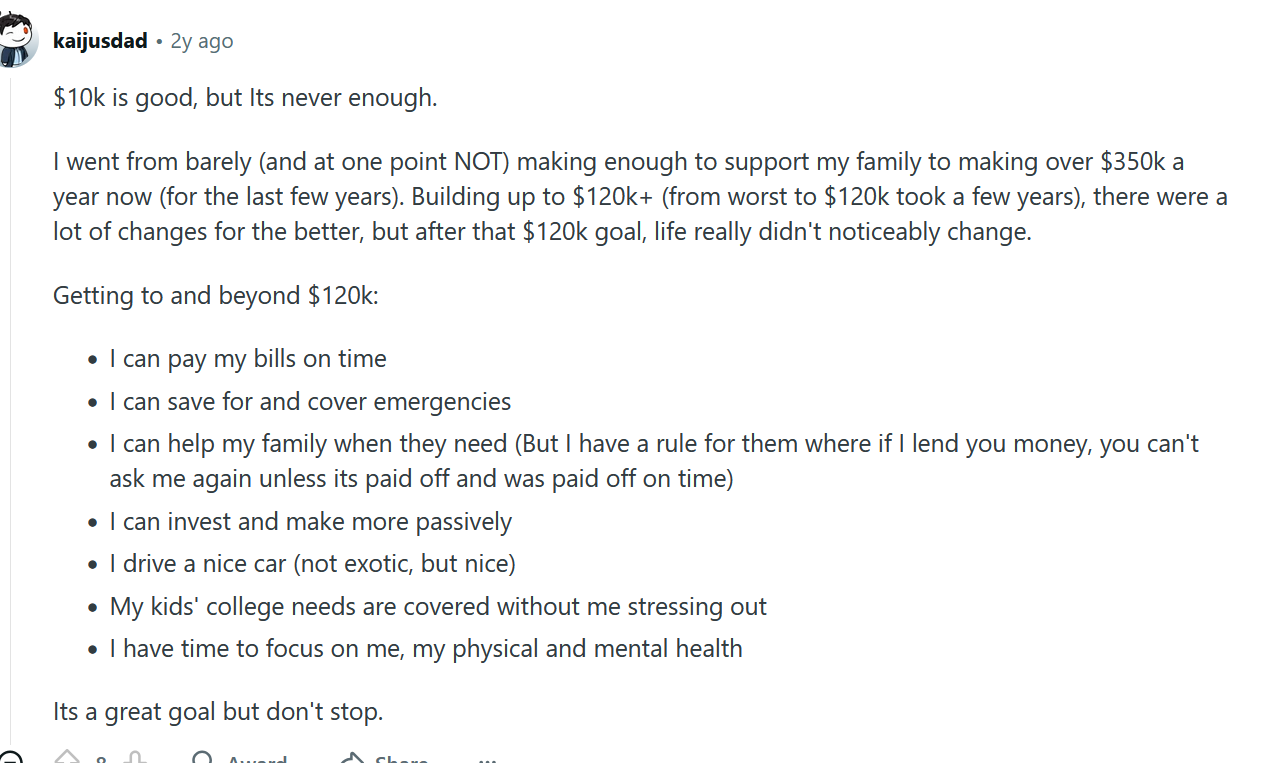Click the "Getting to and beyond $120k:" line

coord(216,296)
